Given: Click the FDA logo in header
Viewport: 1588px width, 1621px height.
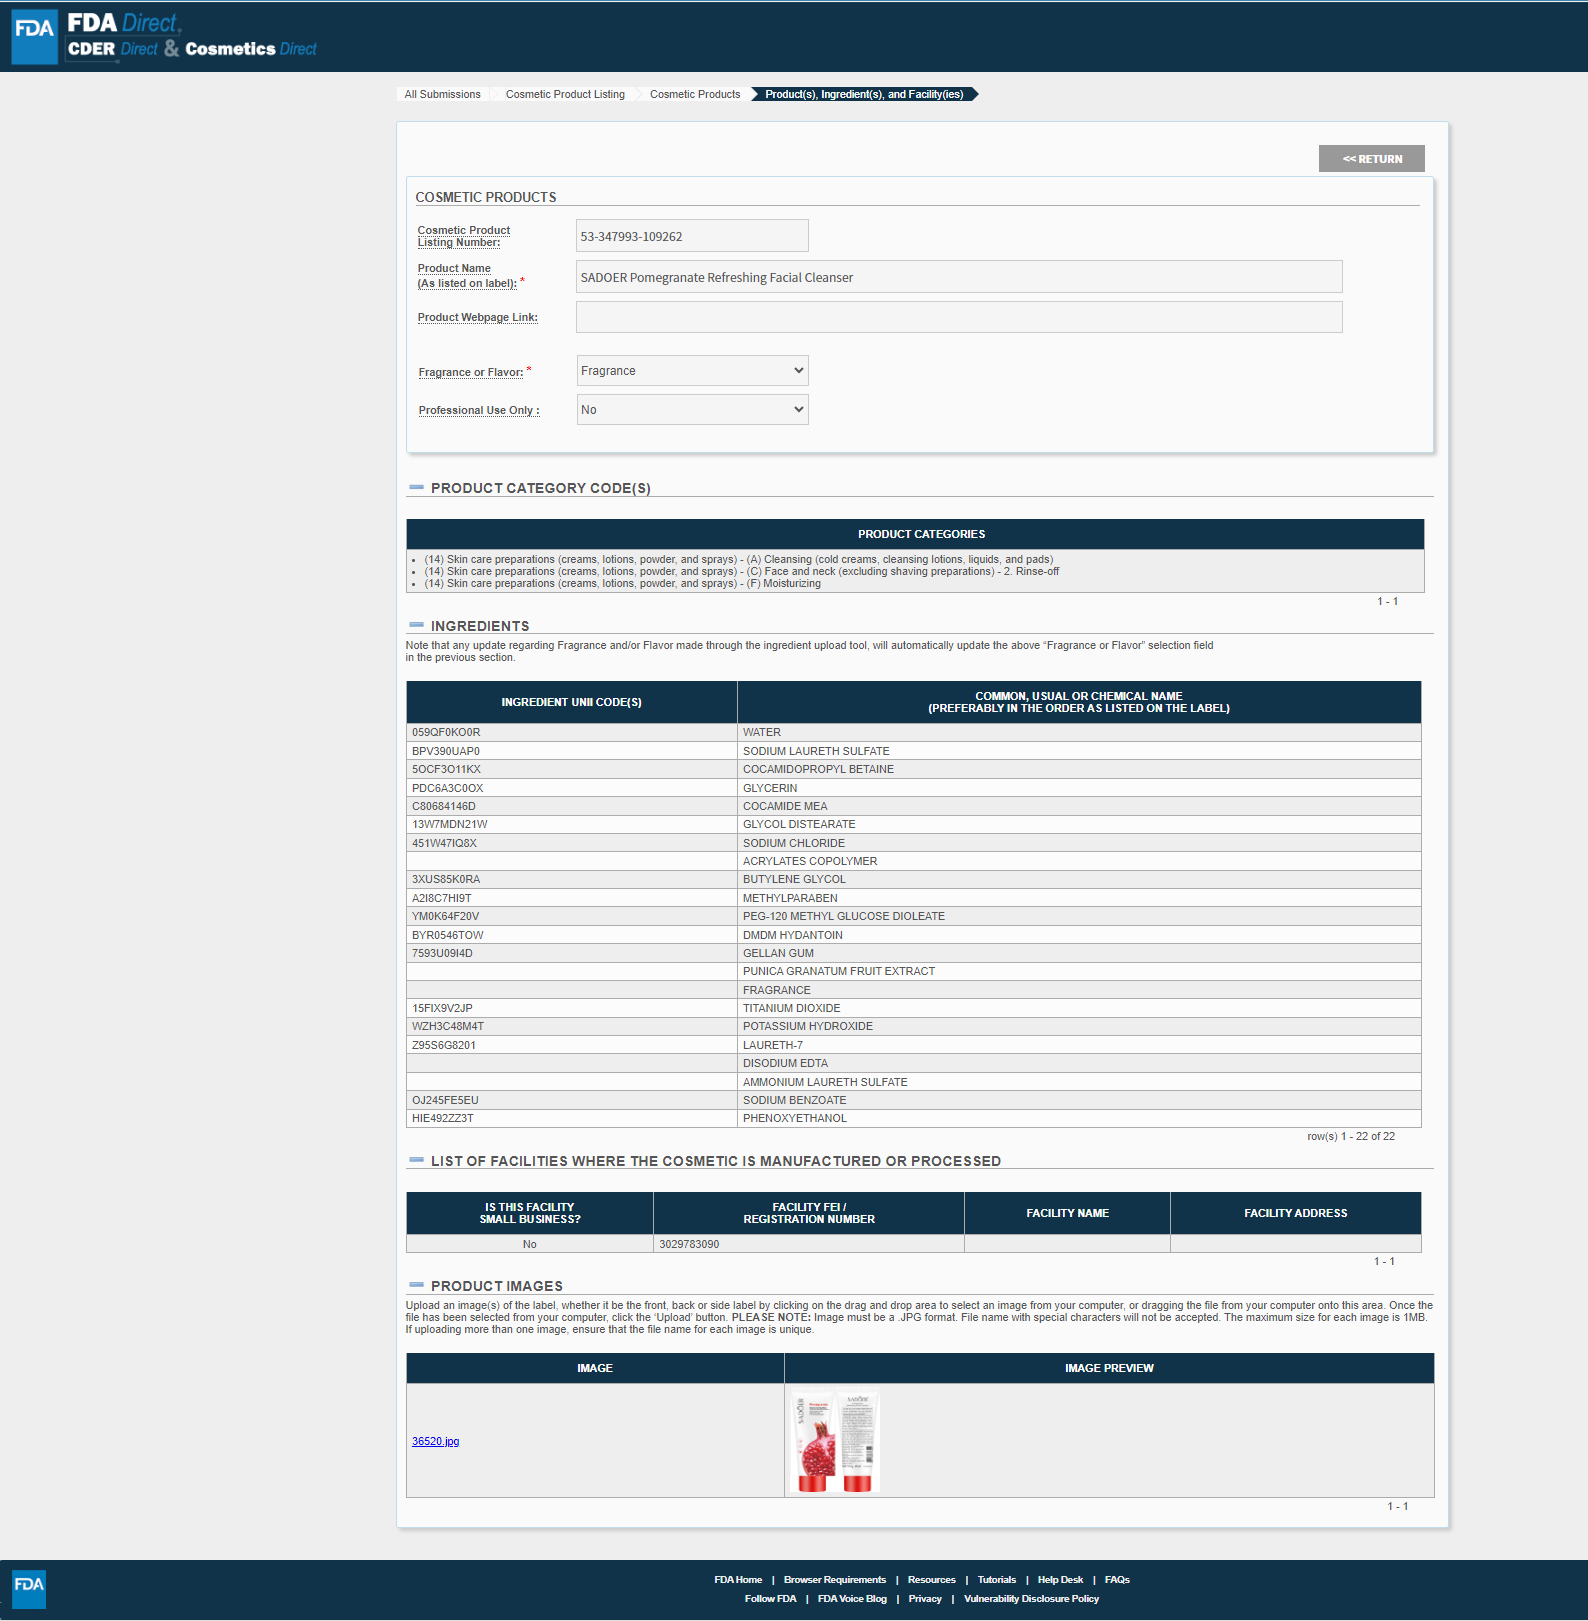Looking at the screenshot, I should [34, 37].
